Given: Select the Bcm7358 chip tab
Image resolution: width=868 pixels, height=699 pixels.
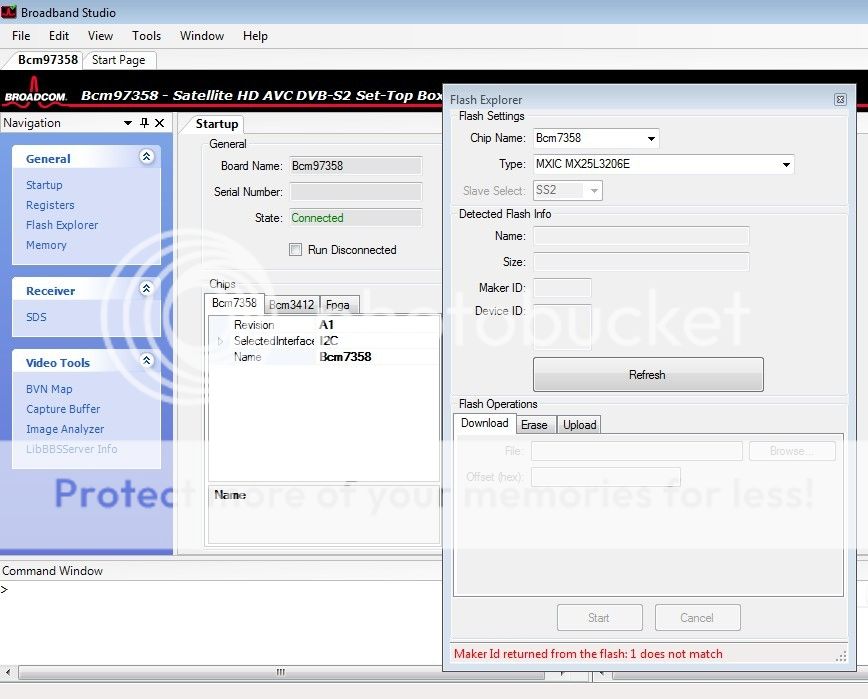Looking at the screenshot, I should (234, 303).
